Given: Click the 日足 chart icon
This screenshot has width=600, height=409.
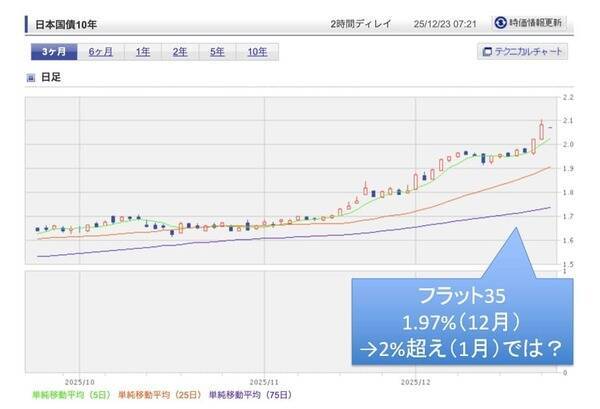Looking at the screenshot, I should click(31, 78).
